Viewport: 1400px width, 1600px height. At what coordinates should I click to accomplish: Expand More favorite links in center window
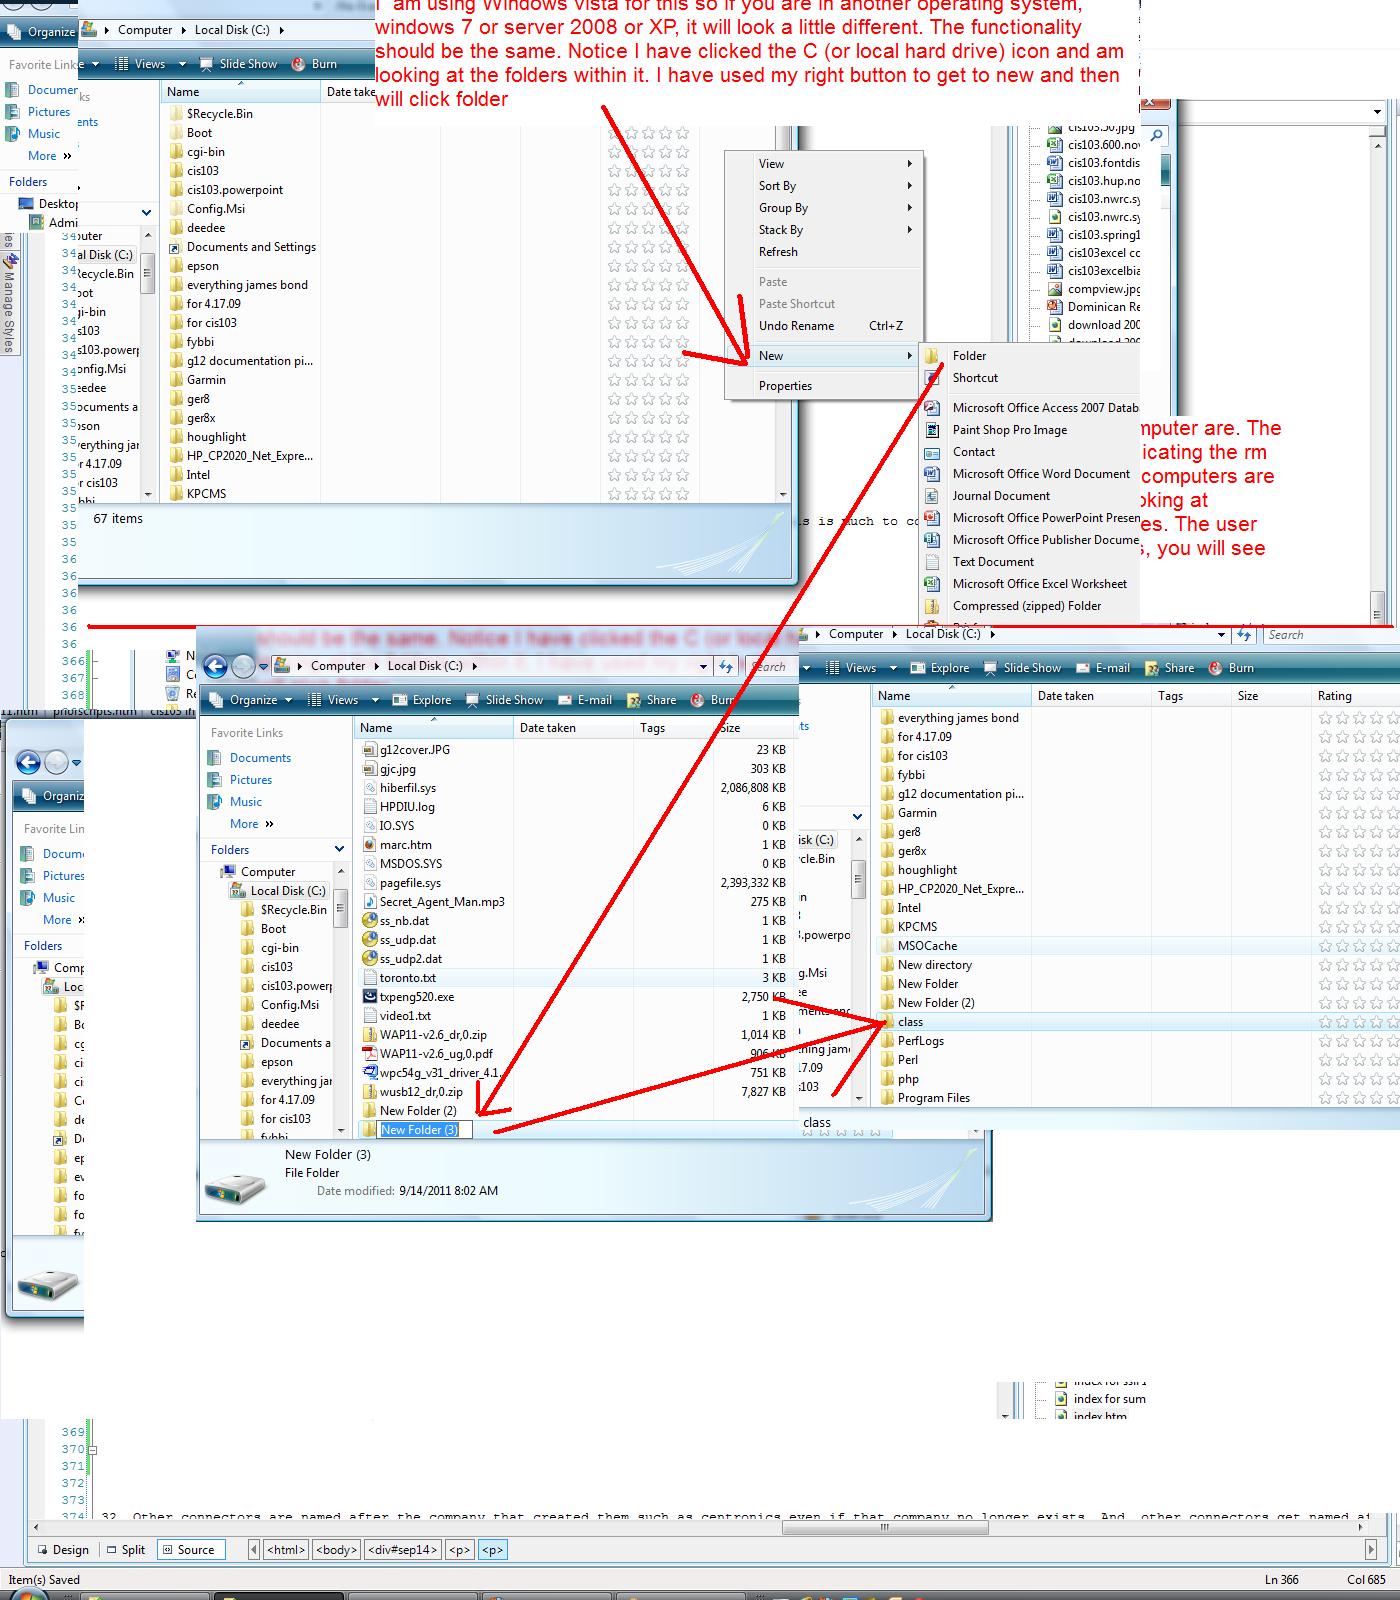click(x=252, y=824)
